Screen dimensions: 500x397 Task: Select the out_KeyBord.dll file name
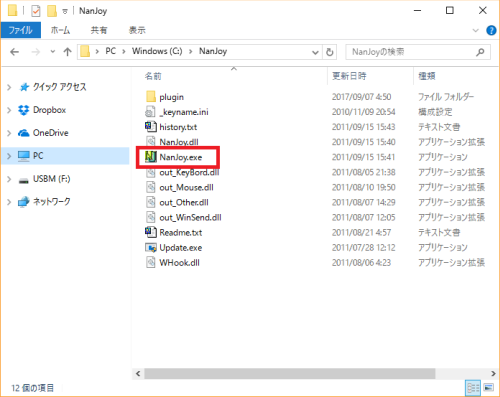(189, 172)
